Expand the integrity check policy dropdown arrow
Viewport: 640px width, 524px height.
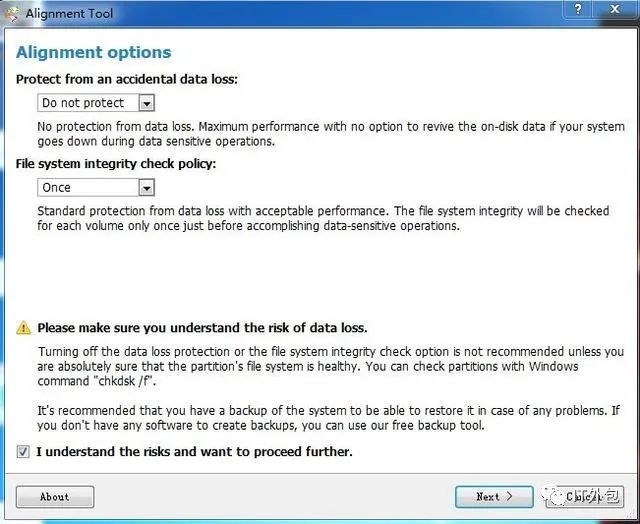(146, 187)
